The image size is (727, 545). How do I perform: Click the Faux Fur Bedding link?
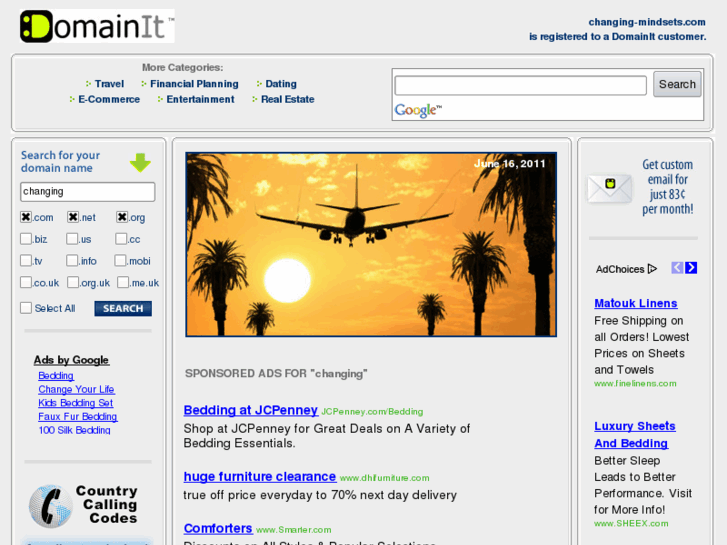pyautogui.click(x=77, y=417)
